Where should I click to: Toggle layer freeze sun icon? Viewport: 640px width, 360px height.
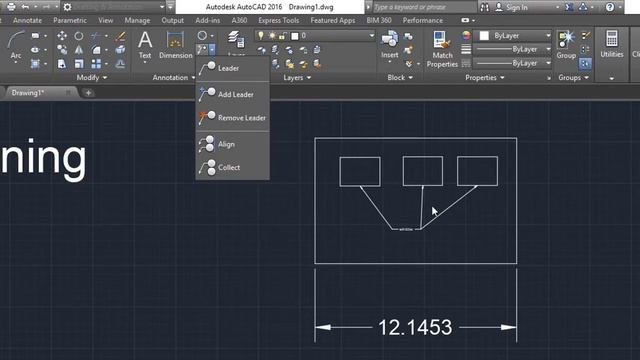[x=272, y=36]
